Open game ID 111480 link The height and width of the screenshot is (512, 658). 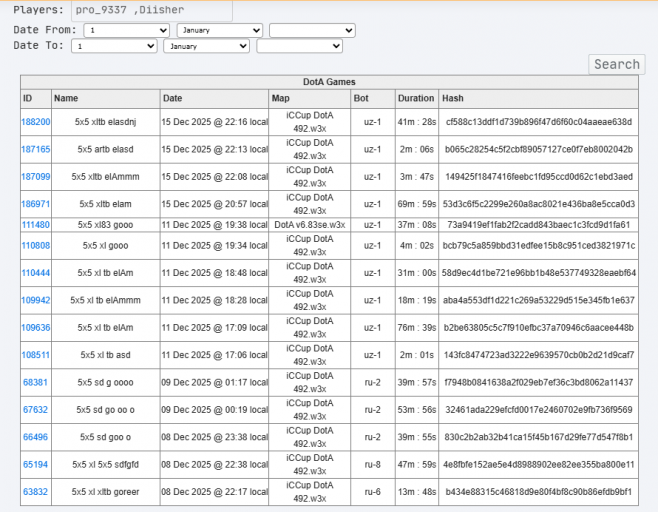(x=36, y=225)
